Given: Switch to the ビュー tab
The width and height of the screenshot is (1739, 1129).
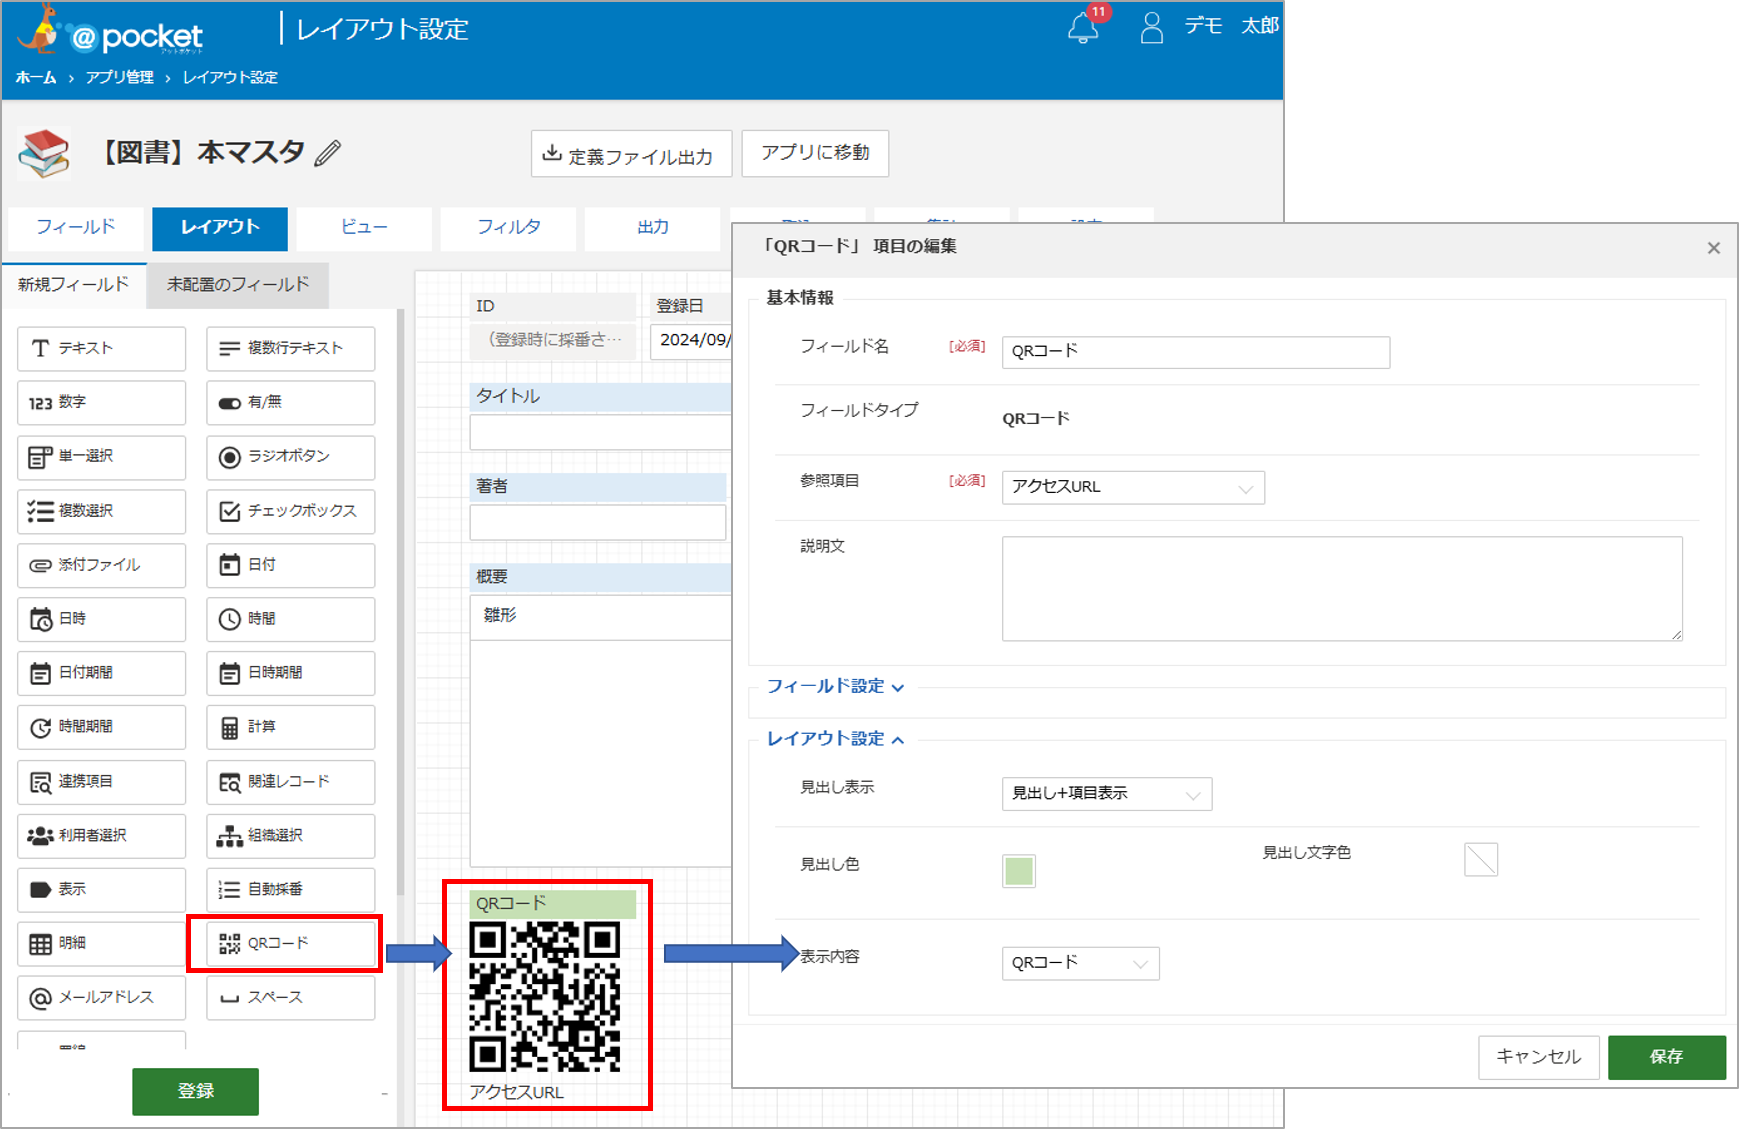Looking at the screenshot, I should 363,228.
